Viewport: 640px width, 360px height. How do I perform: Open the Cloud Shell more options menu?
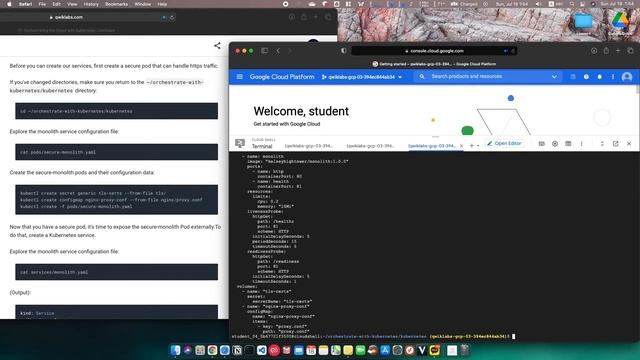582,144
